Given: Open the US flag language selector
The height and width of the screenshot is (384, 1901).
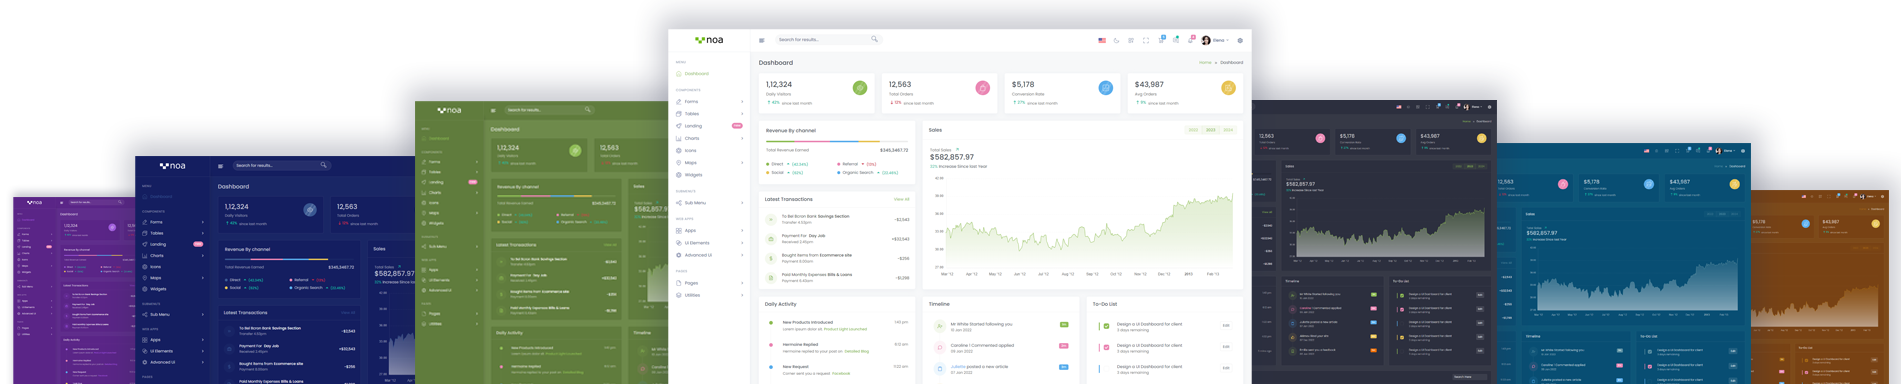Looking at the screenshot, I should point(1102,40).
